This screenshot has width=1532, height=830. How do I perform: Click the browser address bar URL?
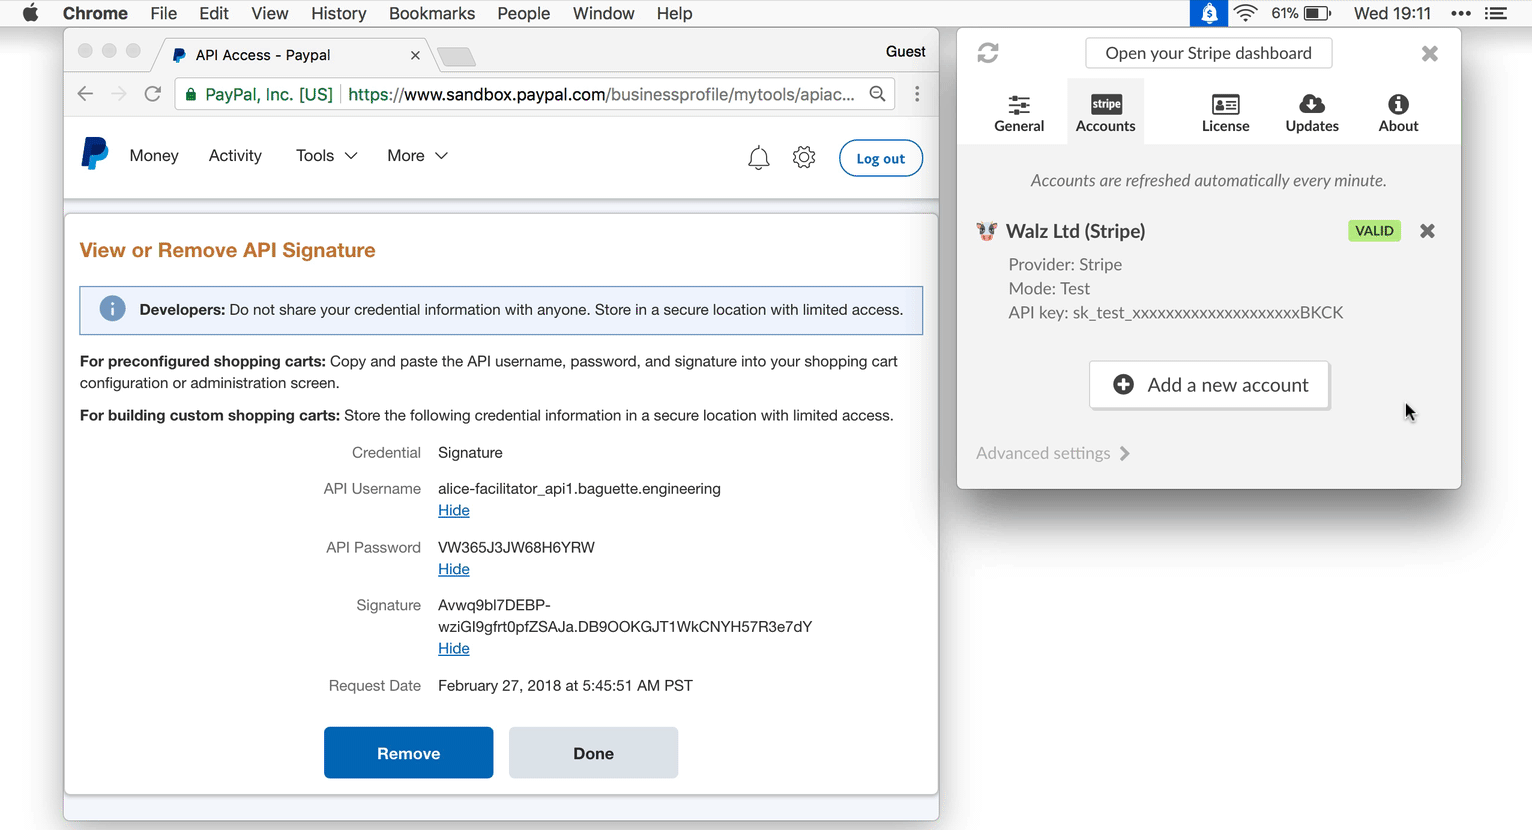coord(600,95)
